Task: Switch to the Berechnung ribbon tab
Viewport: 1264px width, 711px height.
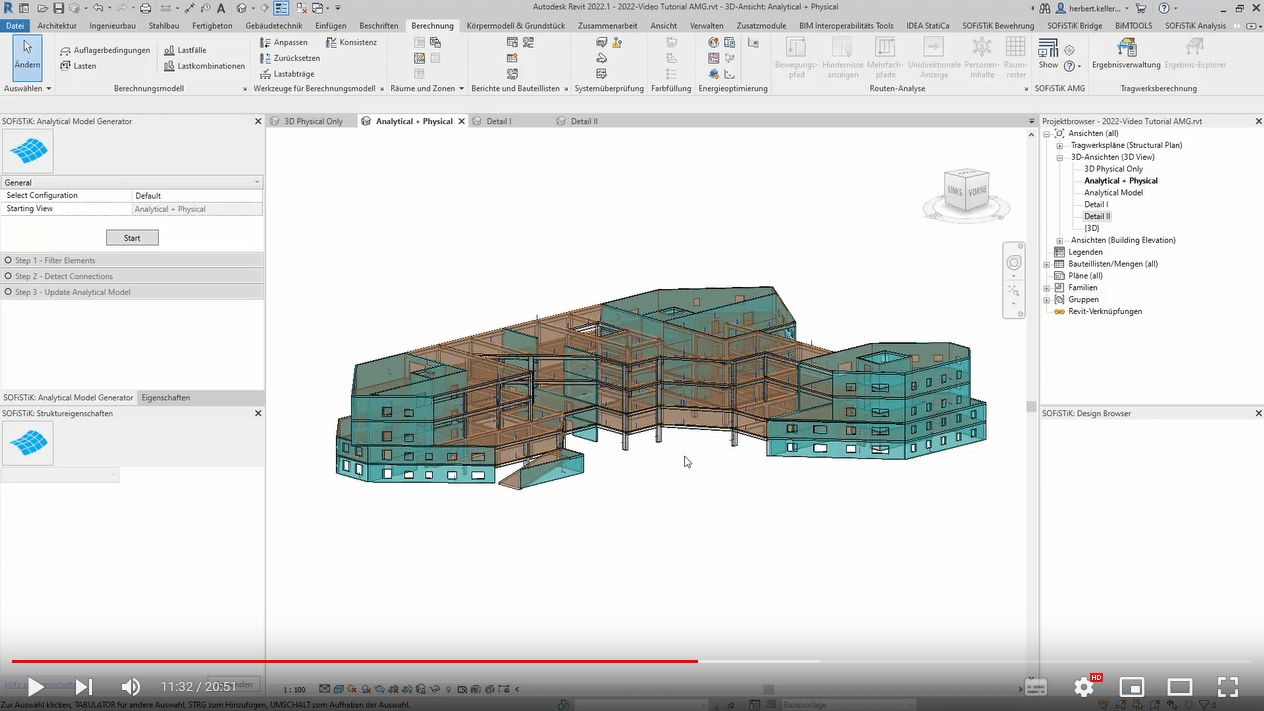Action: (432, 25)
